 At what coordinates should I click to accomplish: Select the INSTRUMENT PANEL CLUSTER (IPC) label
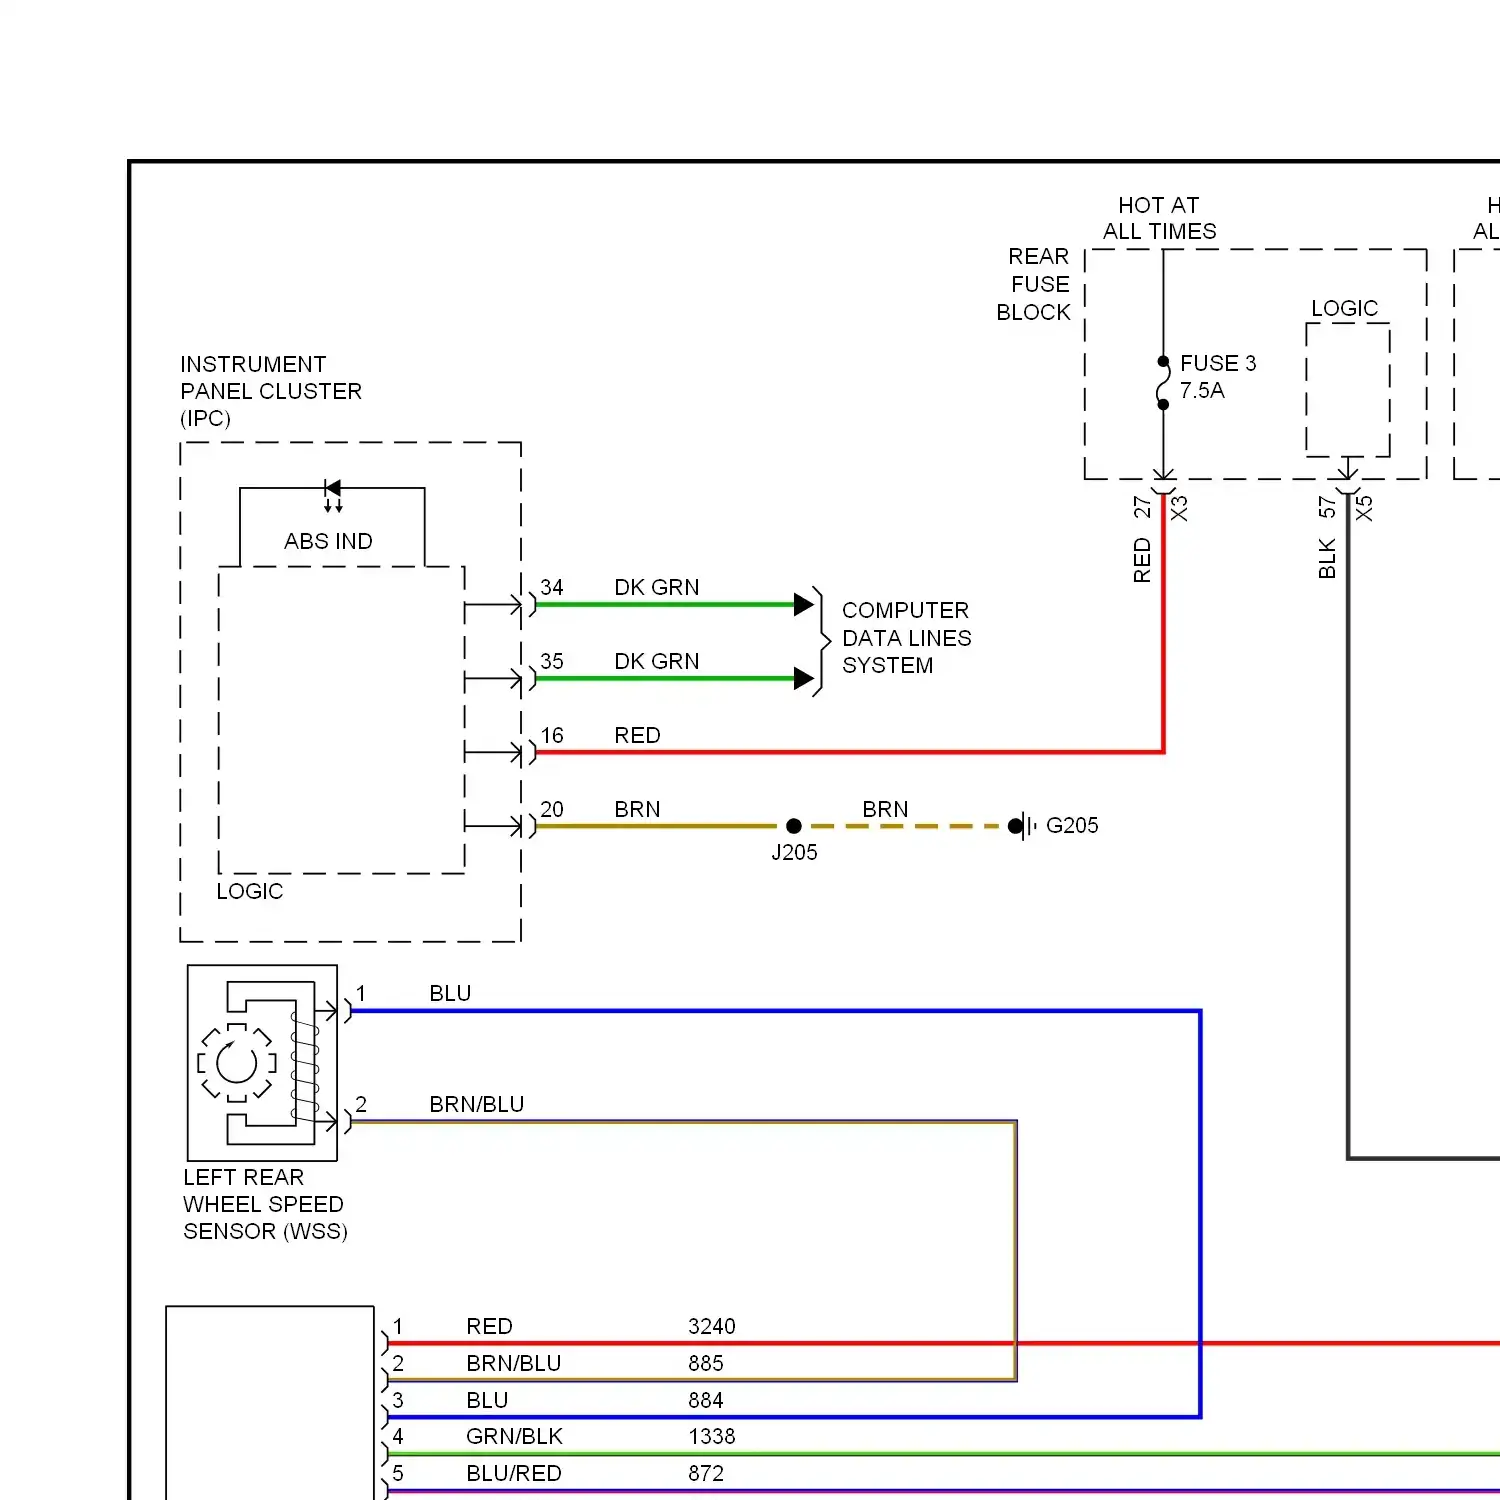point(271,391)
